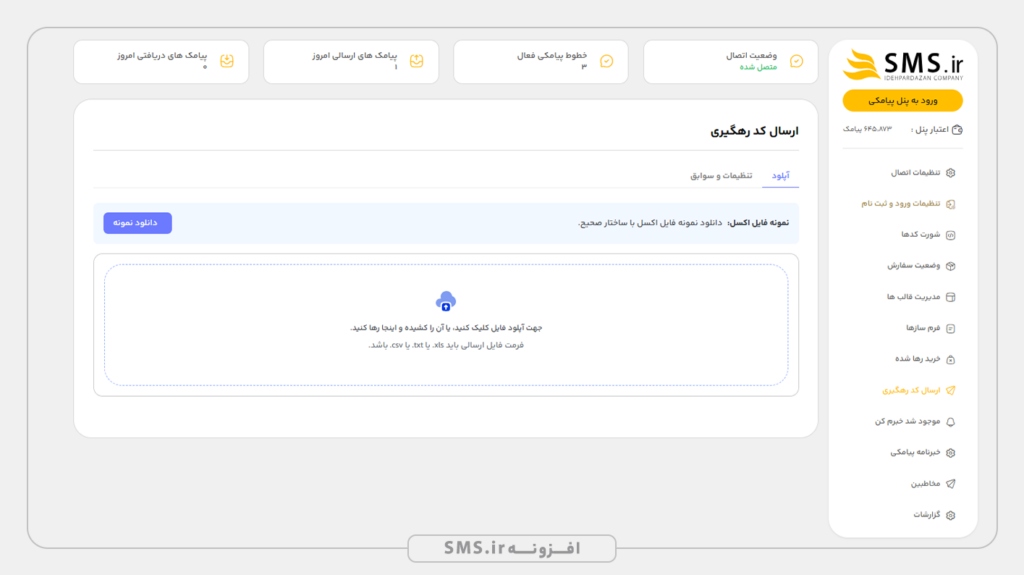Click the back-in-stock bell icon

(x=951, y=421)
